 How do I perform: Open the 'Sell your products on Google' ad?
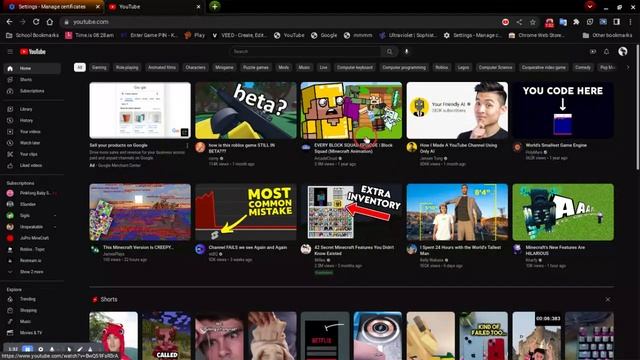(x=140, y=110)
